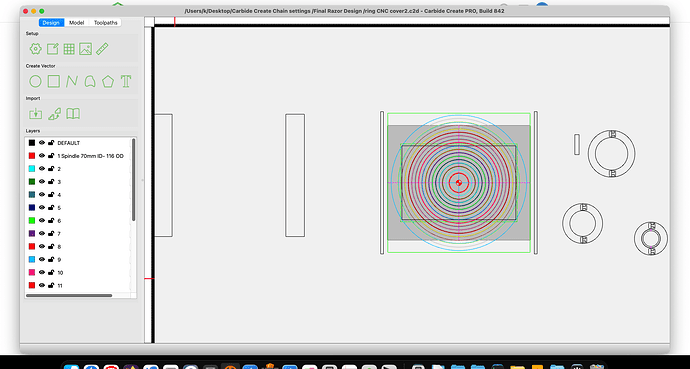Click the bright green swatch of layer 6
The image size is (690, 369).
coord(32,220)
